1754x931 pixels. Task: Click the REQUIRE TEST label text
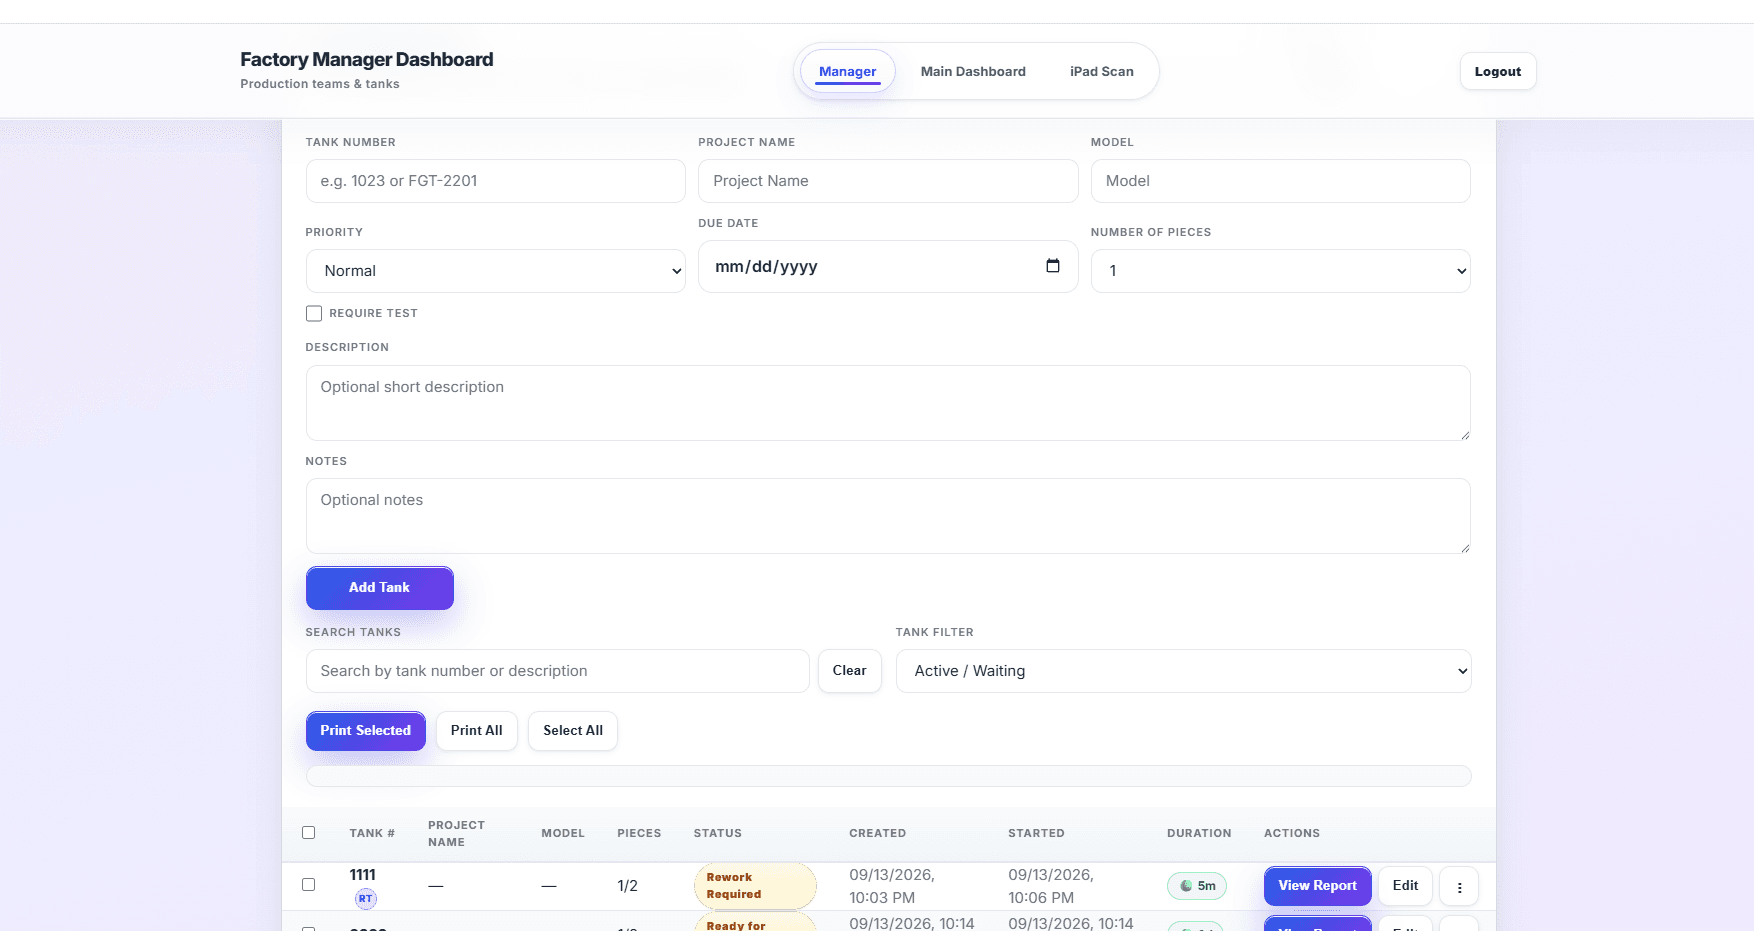pyautogui.click(x=374, y=314)
